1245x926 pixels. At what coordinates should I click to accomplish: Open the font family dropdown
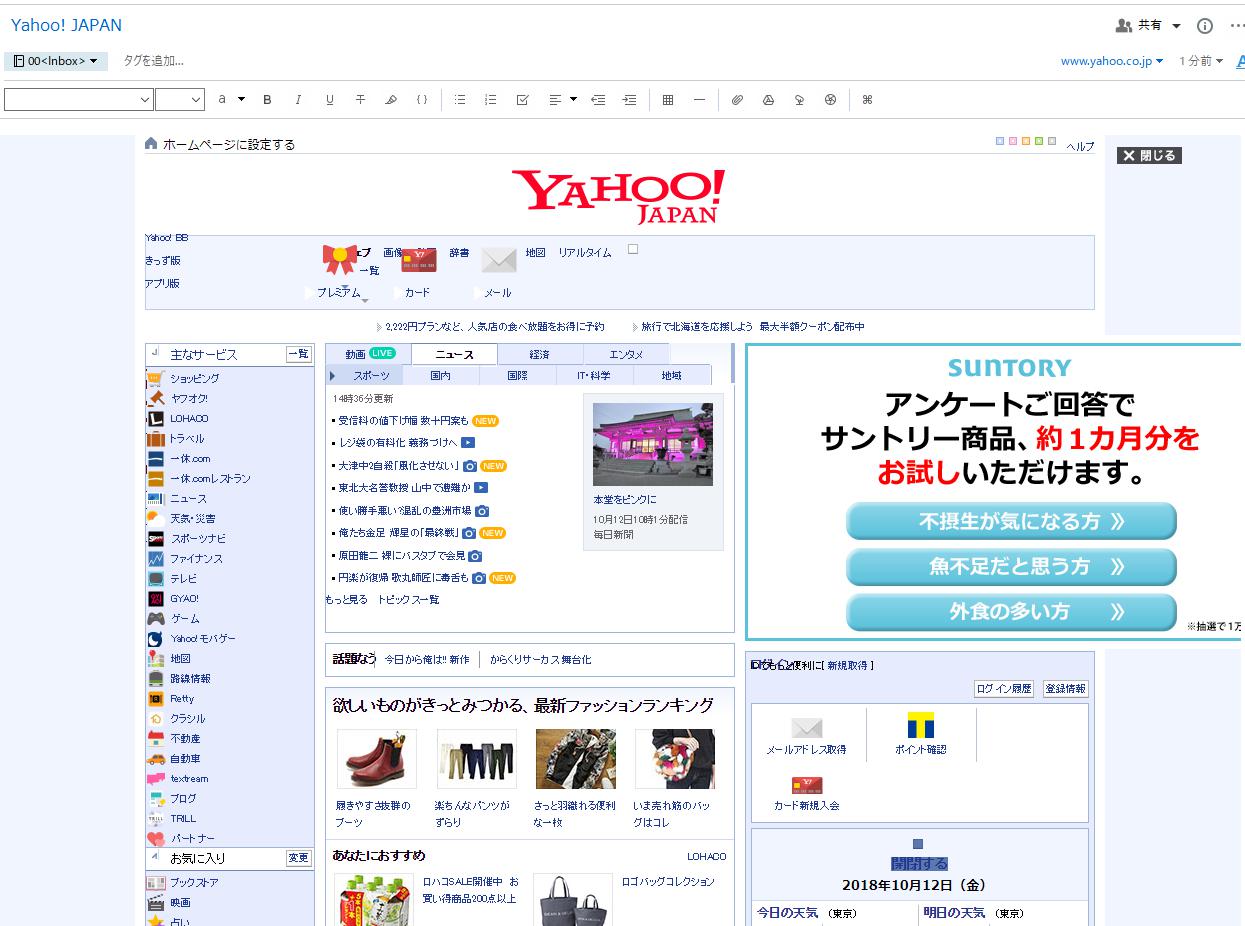tap(78, 100)
